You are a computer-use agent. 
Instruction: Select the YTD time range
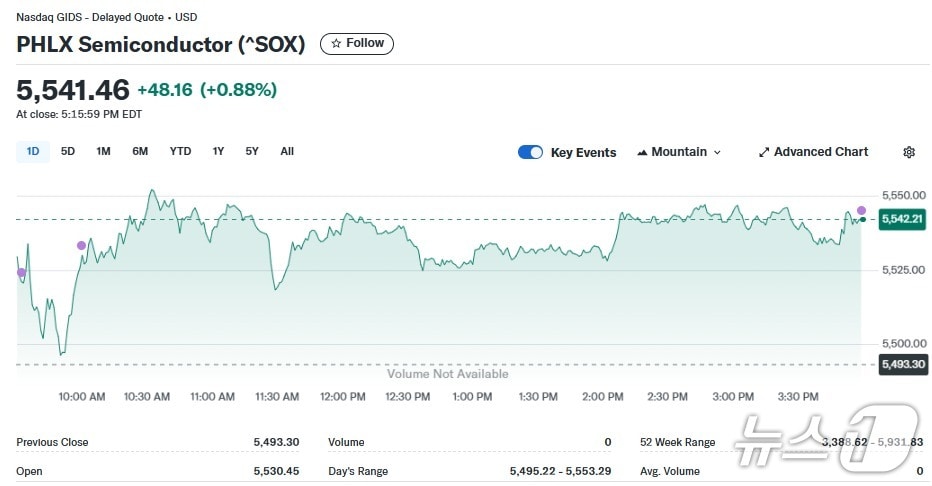coord(180,151)
